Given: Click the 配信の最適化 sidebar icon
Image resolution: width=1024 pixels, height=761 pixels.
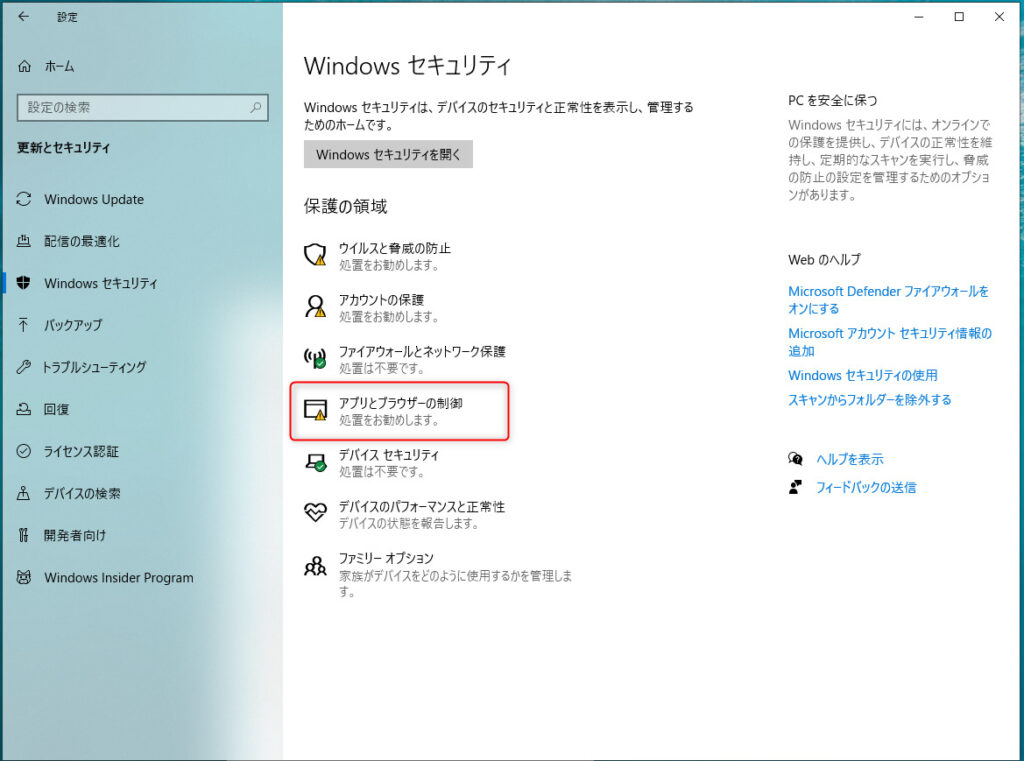Looking at the screenshot, I should click(x=24, y=241).
